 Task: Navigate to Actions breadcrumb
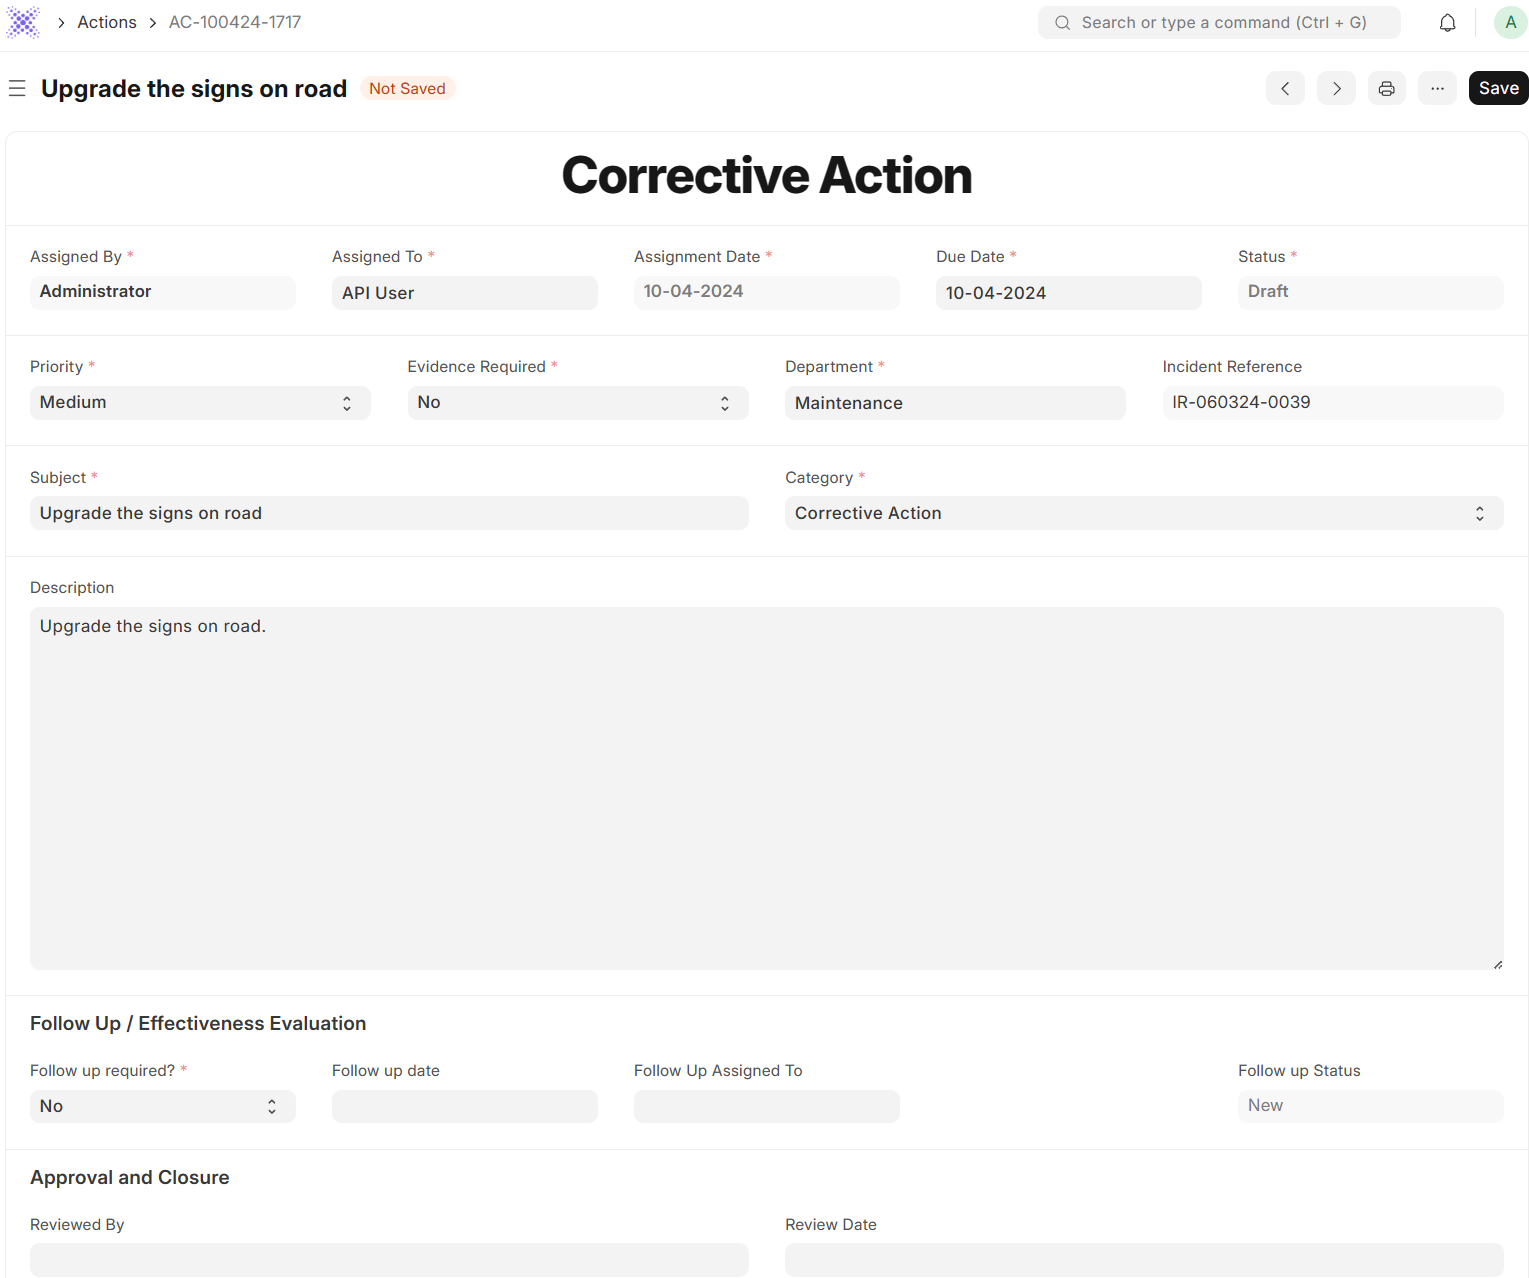click(107, 22)
